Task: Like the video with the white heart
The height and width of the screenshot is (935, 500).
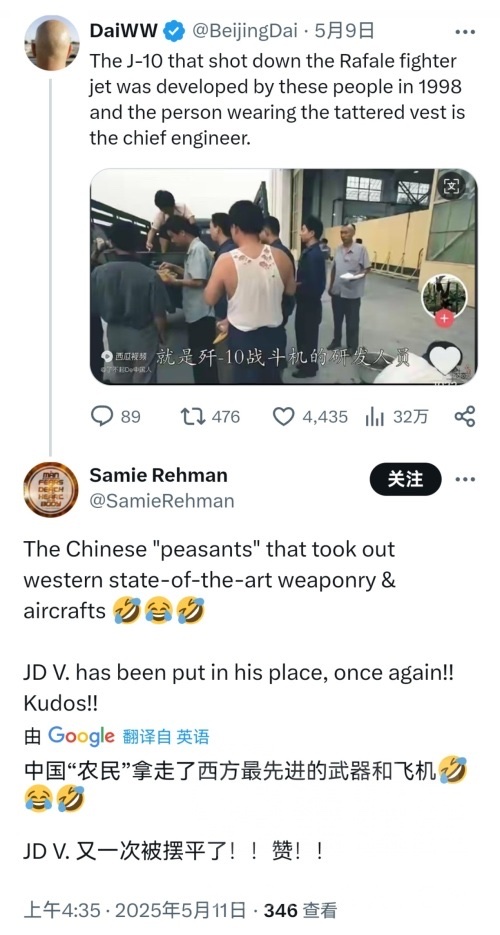Action: tap(445, 359)
